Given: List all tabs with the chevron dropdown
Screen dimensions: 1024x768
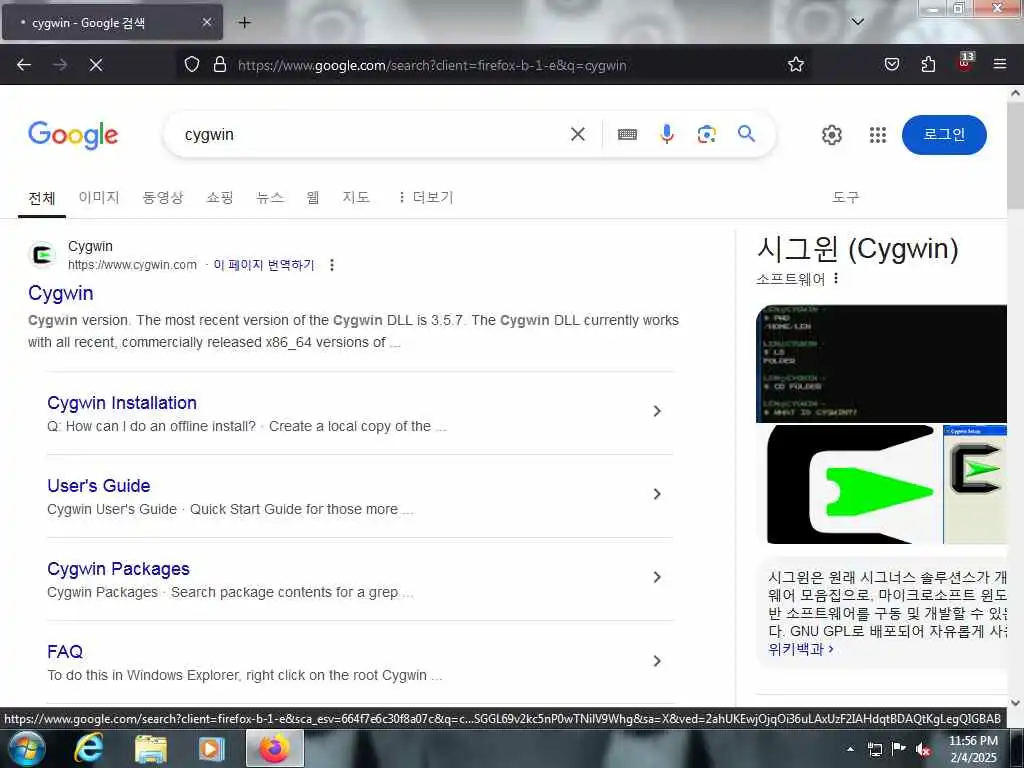Looking at the screenshot, I should click(x=857, y=22).
